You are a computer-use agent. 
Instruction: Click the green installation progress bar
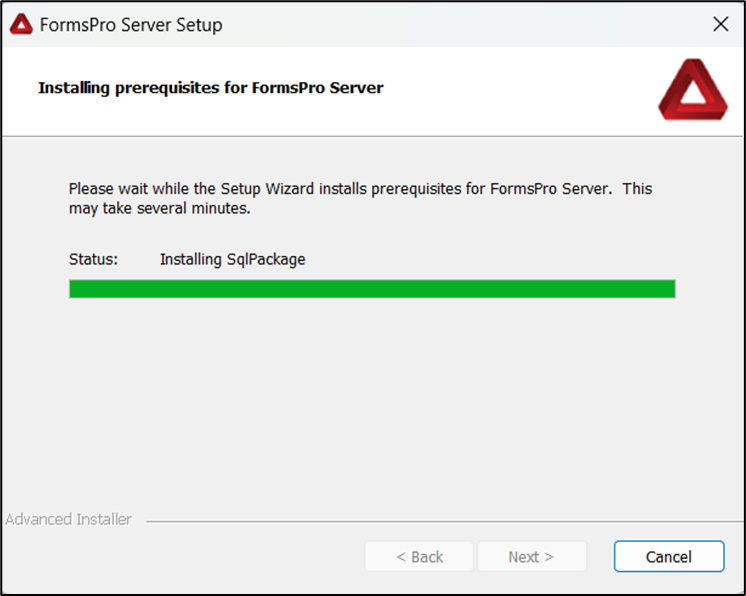pos(372,289)
